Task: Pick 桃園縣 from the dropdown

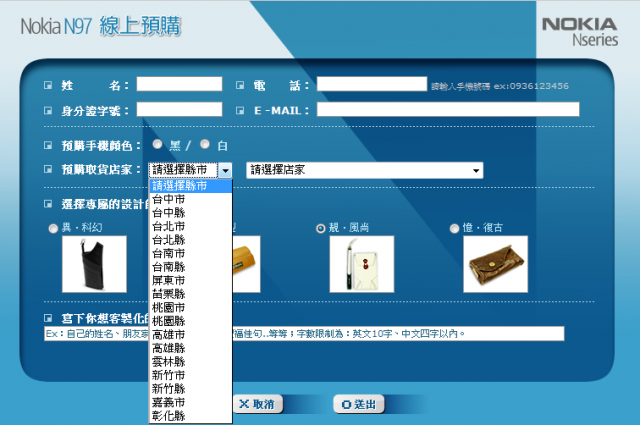Action: (191, 321)
